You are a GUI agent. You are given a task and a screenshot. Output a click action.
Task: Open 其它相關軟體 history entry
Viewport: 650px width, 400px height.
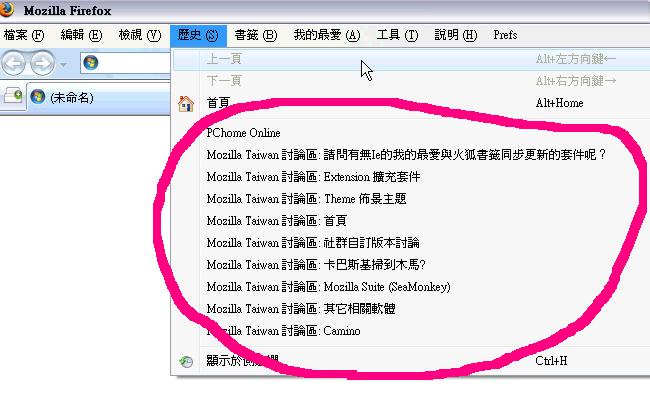tap(411, 309)
